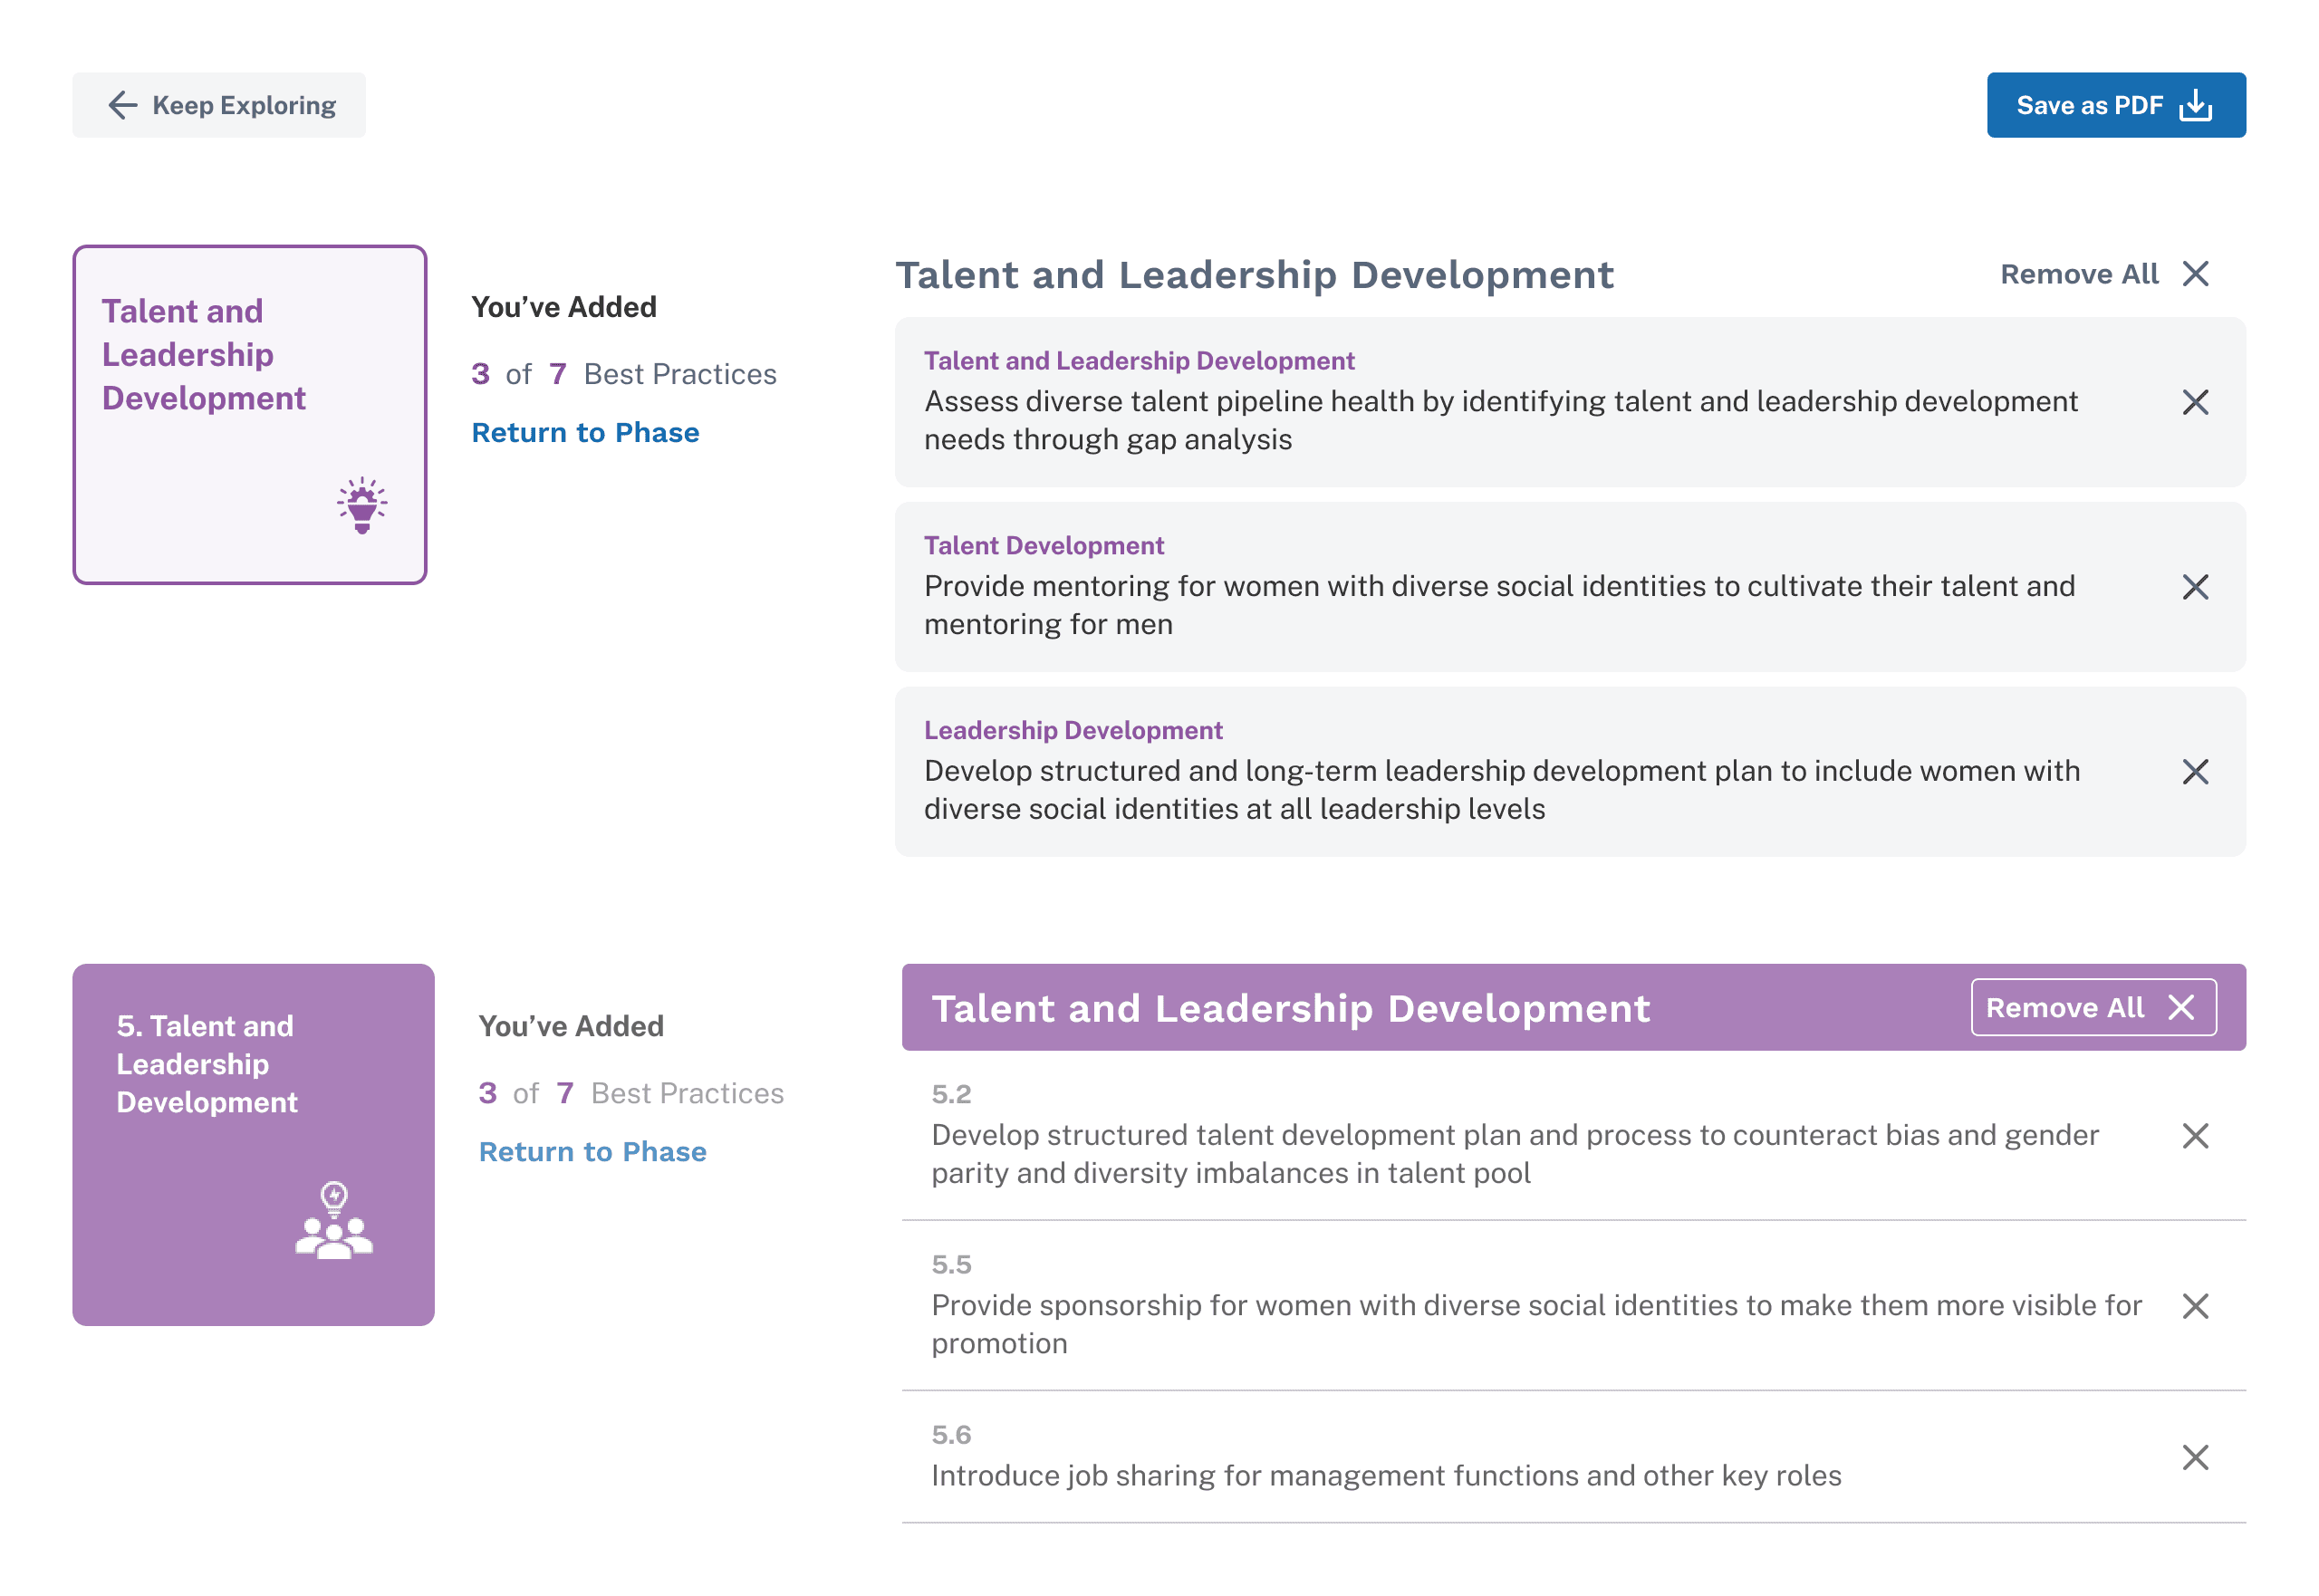Click the download icon on Save as PDF
The width and height of the screenshot is (2319, 1596).
2195,105
